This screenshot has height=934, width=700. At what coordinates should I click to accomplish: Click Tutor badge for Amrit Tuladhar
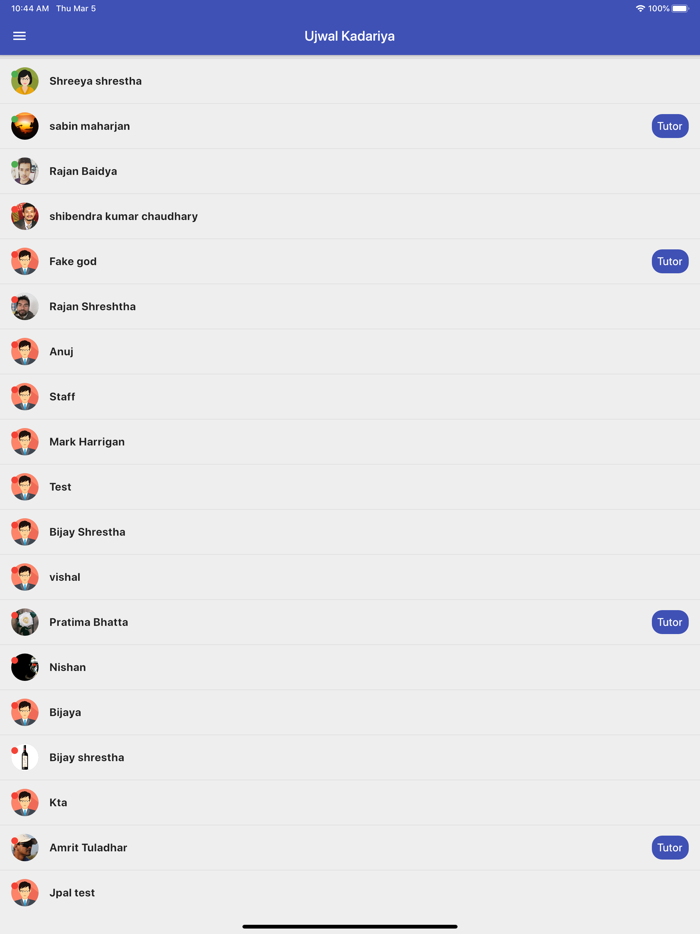[670, 848]
